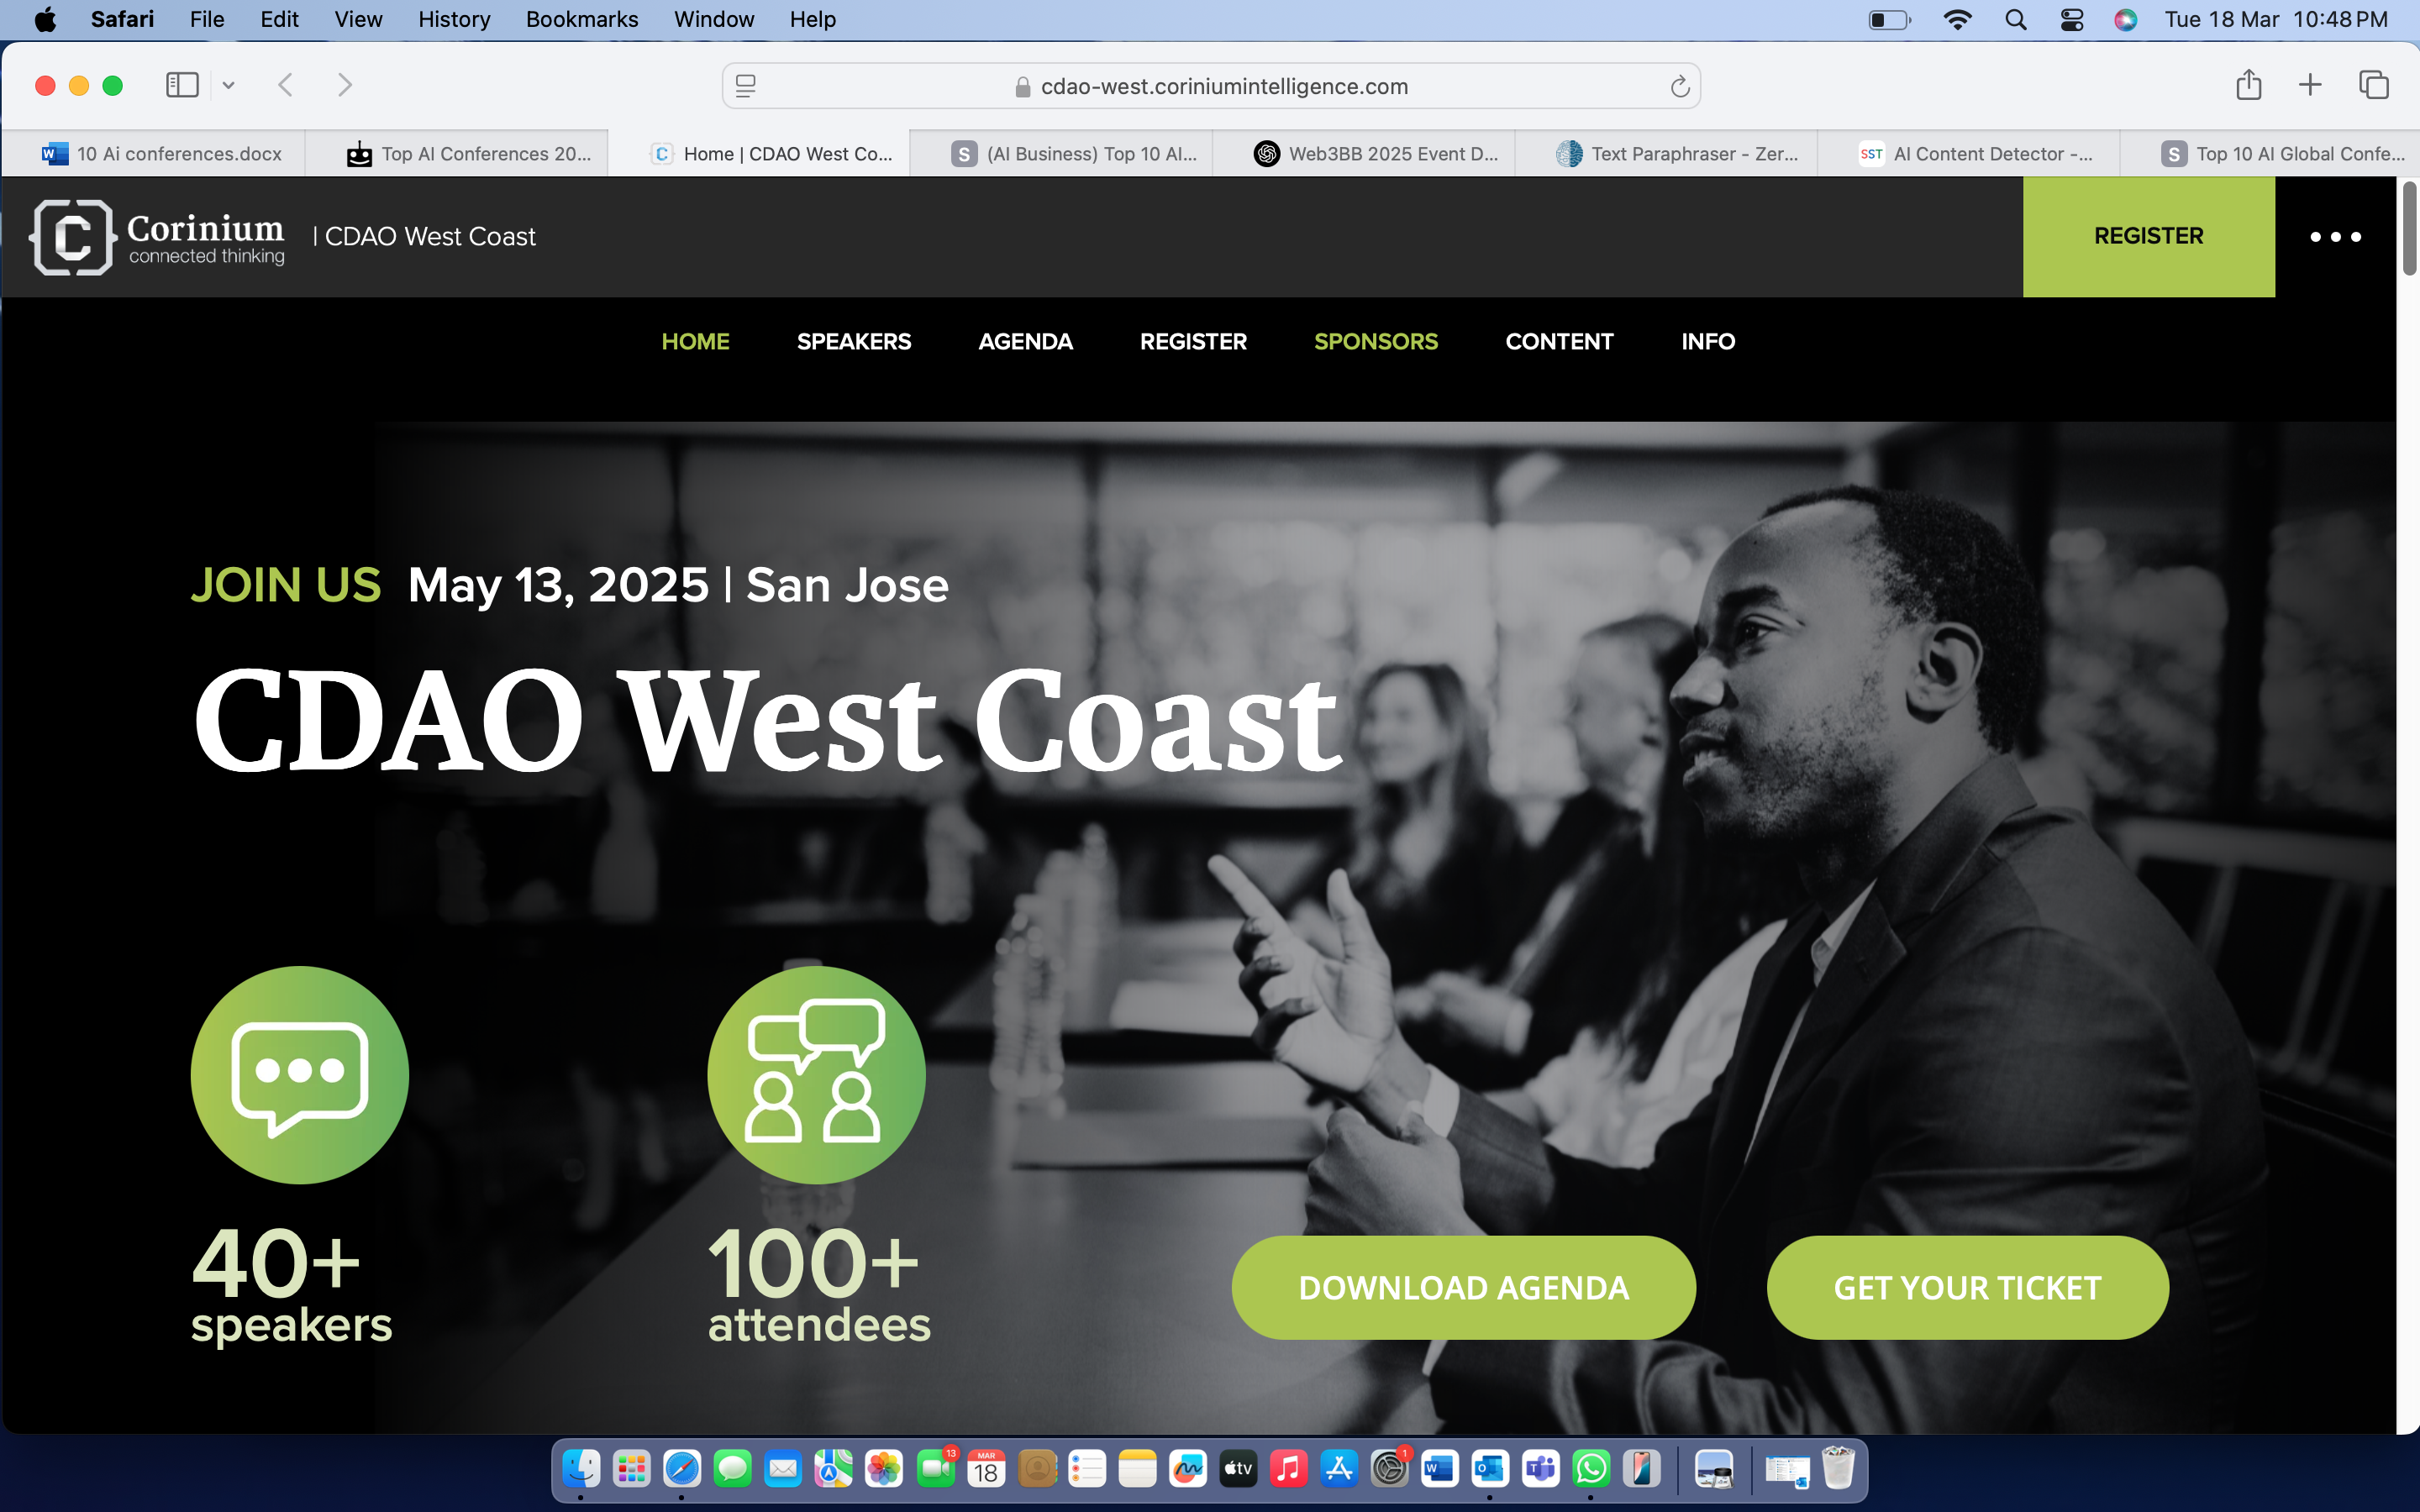Viewport: 2420px width, 1512px height.
Task: Click the address bar URL field
Action: (1211, 87)
